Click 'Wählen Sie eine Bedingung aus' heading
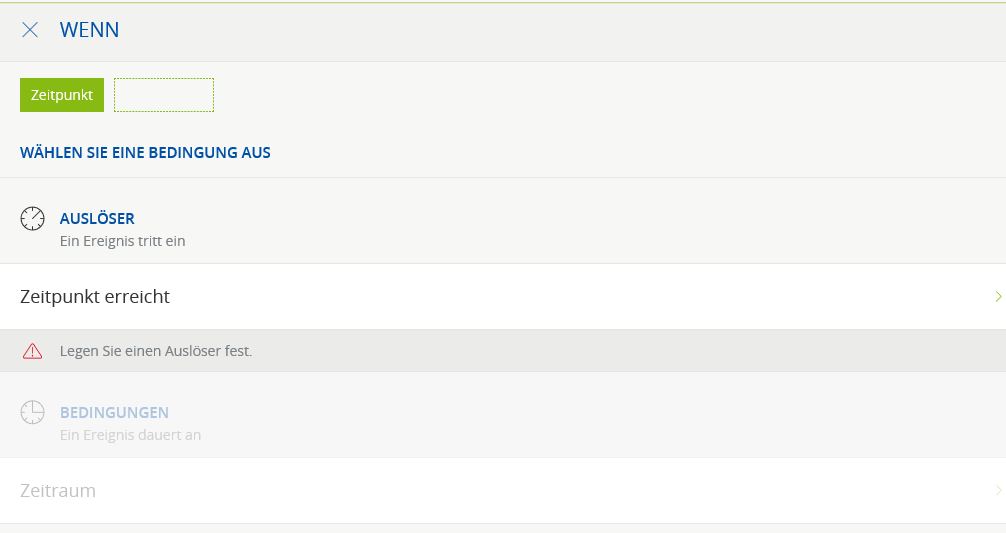The image size is (1006, 533). coord(145,153)
